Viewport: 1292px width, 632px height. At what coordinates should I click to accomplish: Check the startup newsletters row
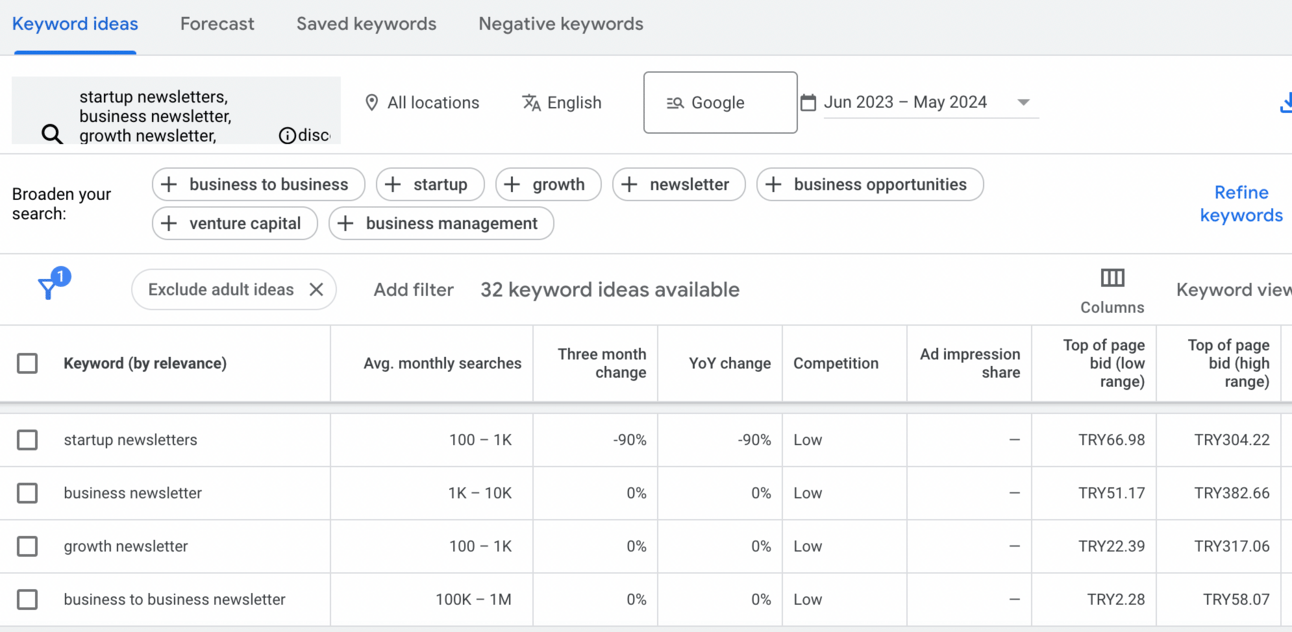click(x=28, y=440)
